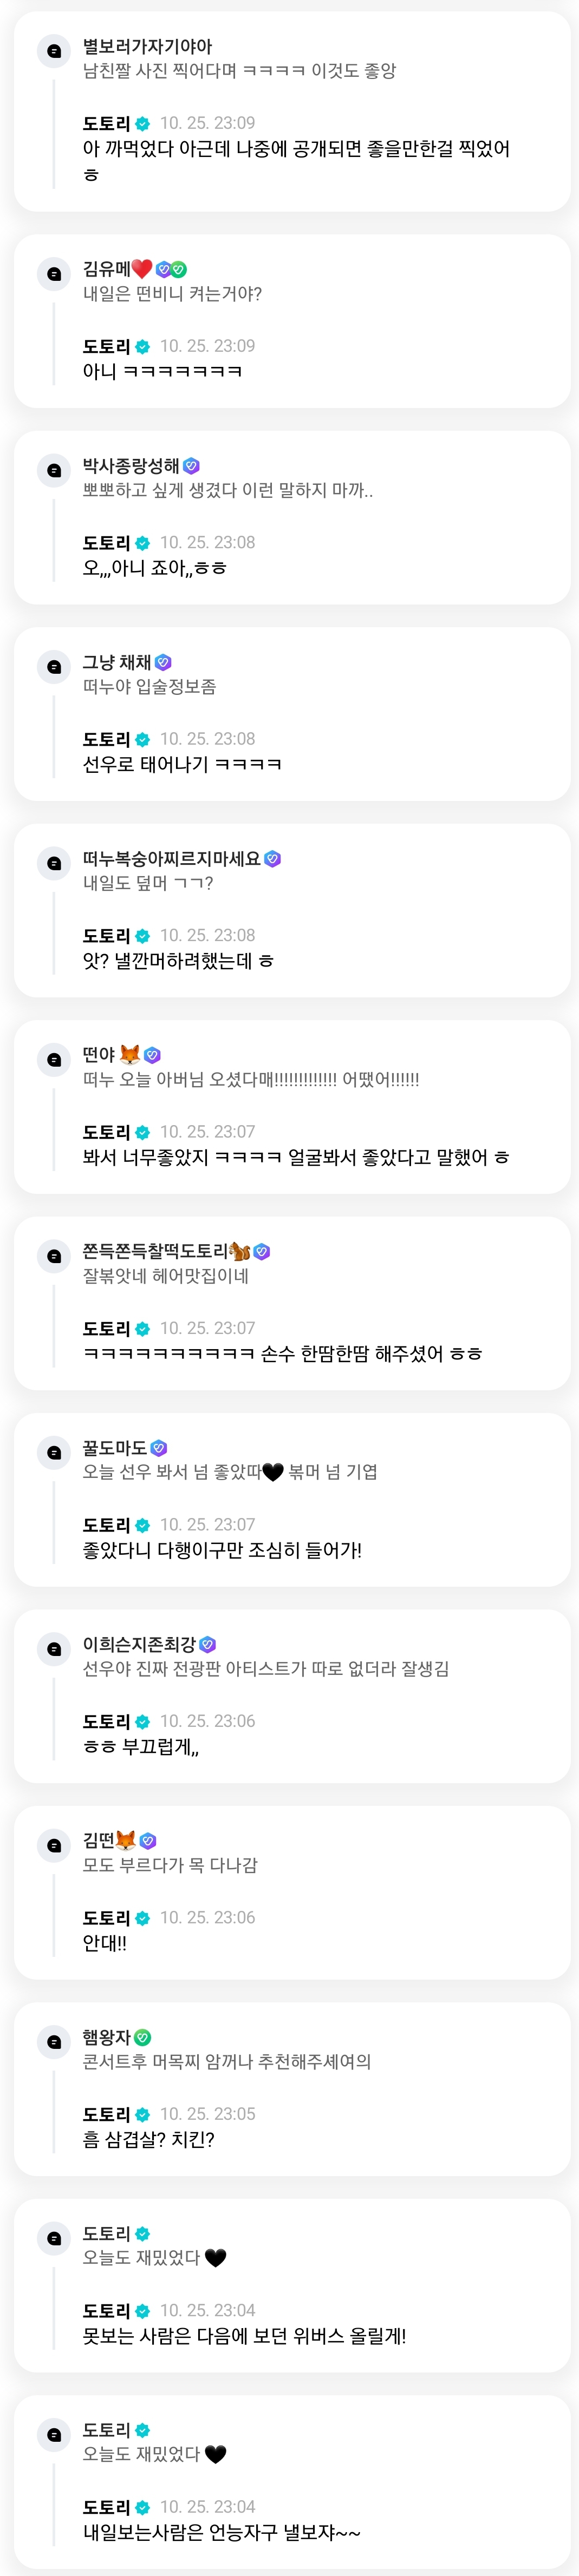Click the squirrel emoji beside 쫀득쫀득찰떡도토리
This screenshot has height=2576, width=579.
pos(240,1251)
